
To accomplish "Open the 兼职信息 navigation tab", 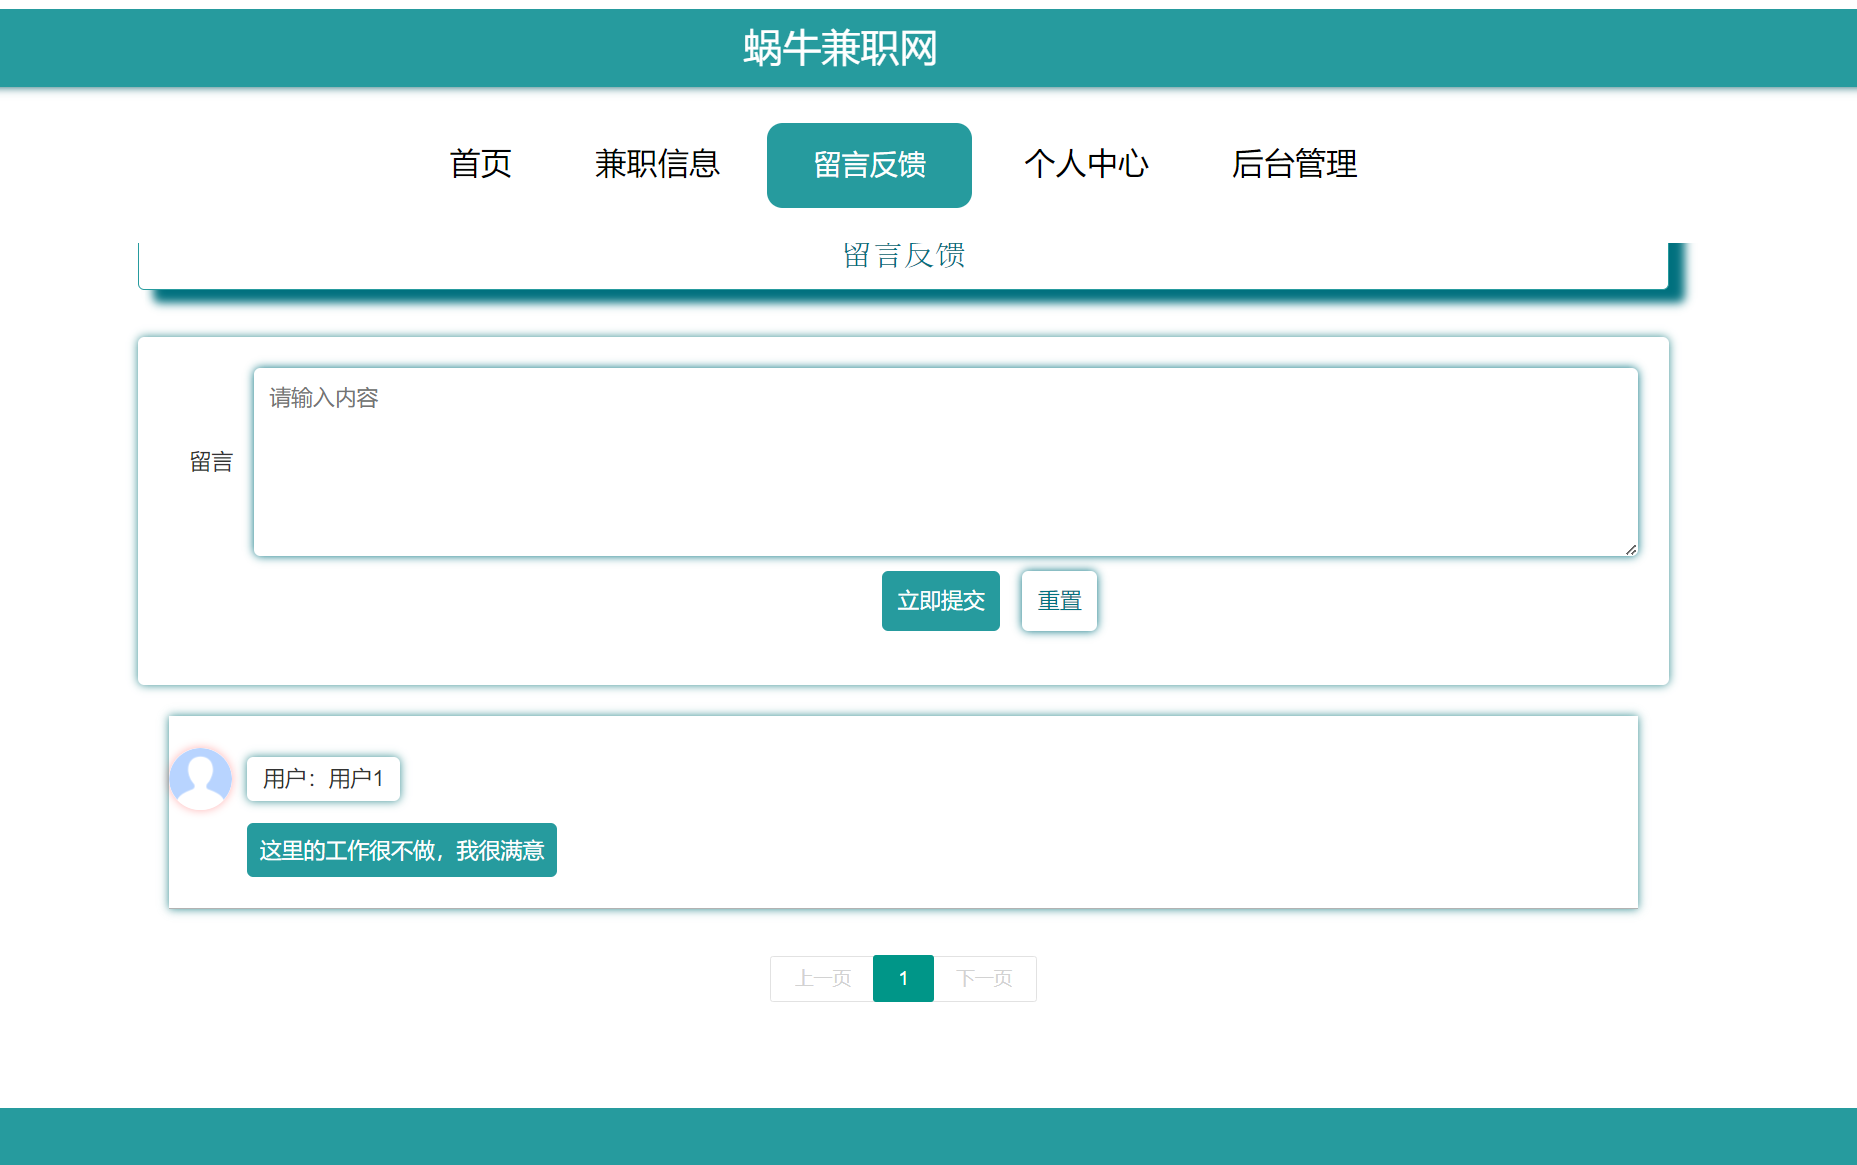I will coord(657,164).
